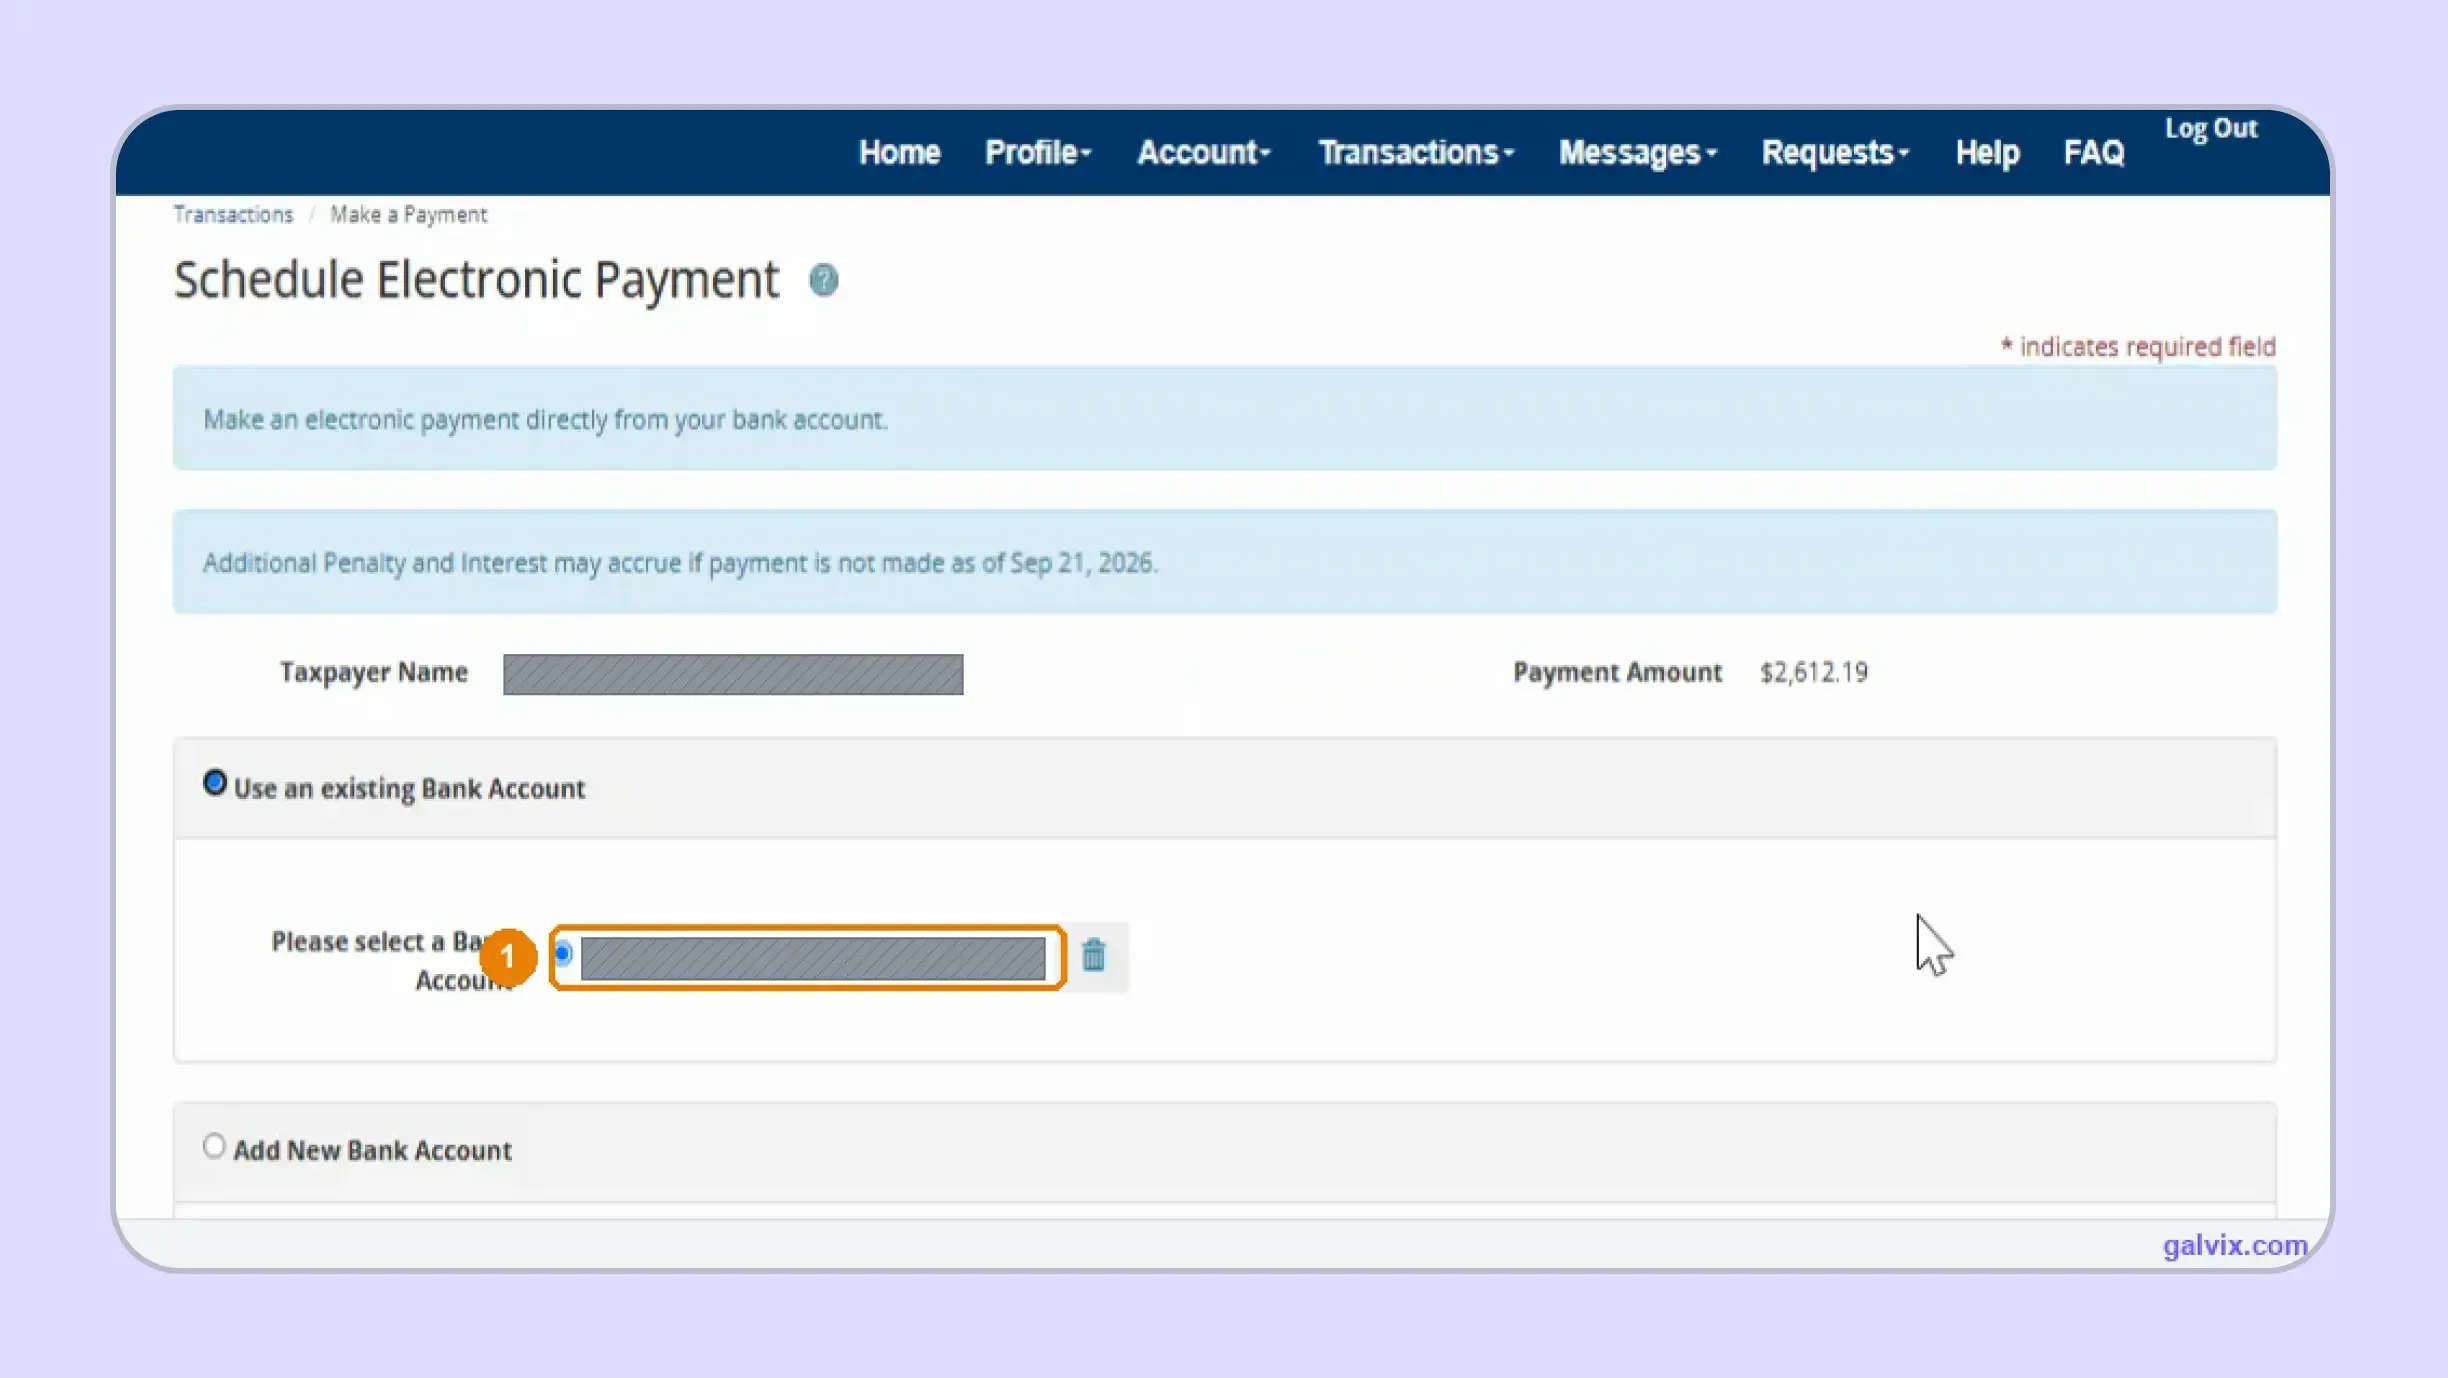Open the FAQ page

[2093, 152]
